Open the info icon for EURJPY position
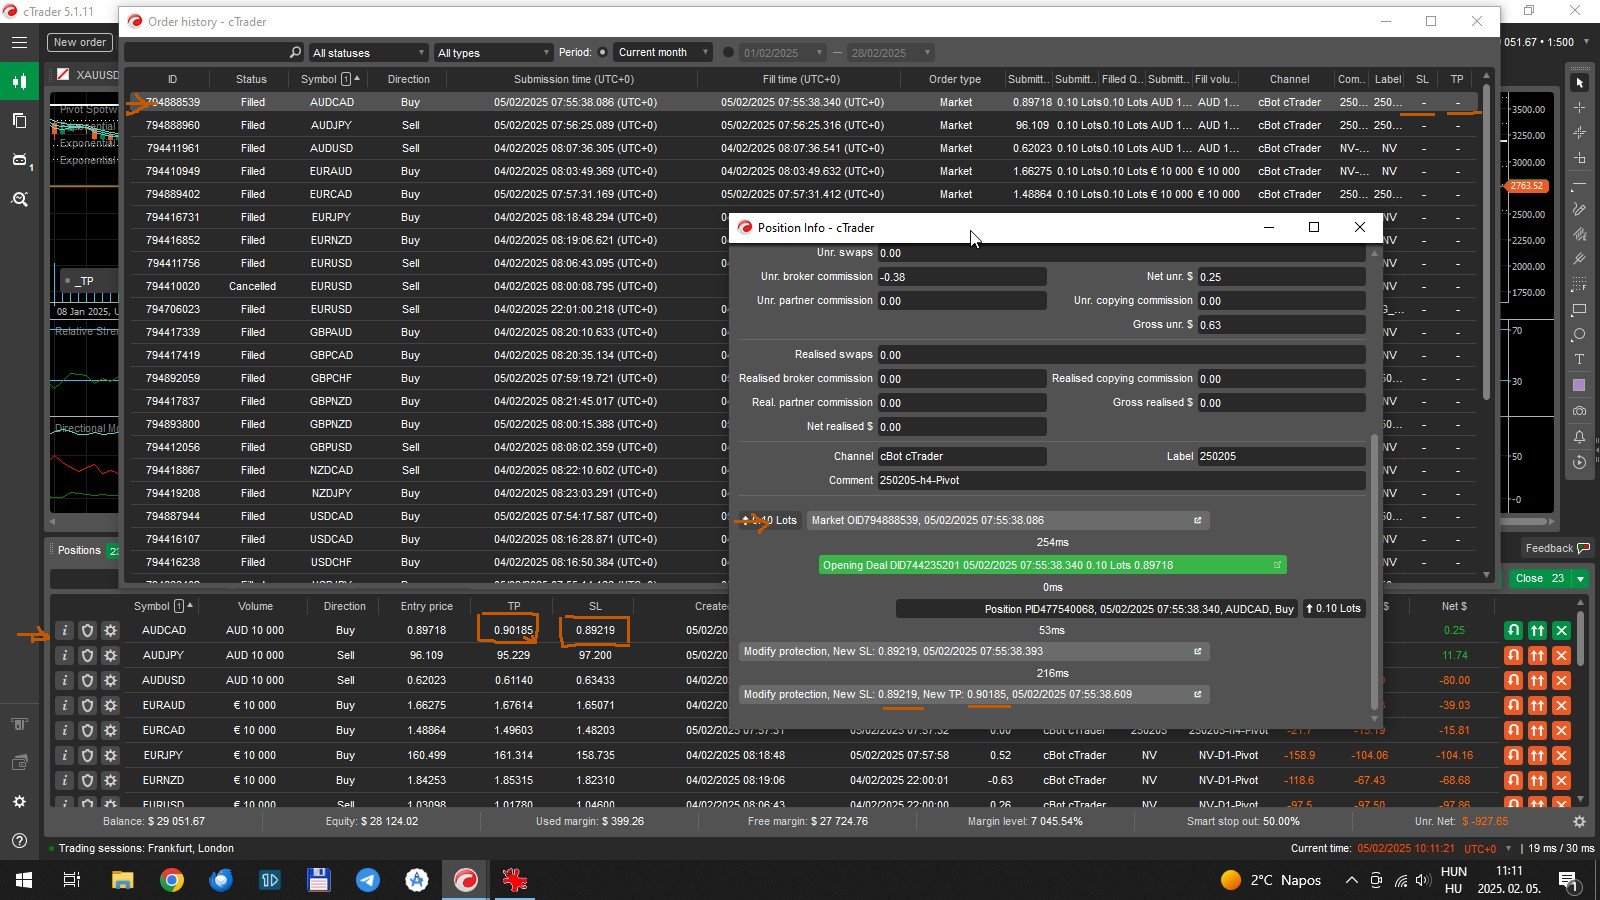The height and width of the screenshot is (900, 1600). click(64, 755)
